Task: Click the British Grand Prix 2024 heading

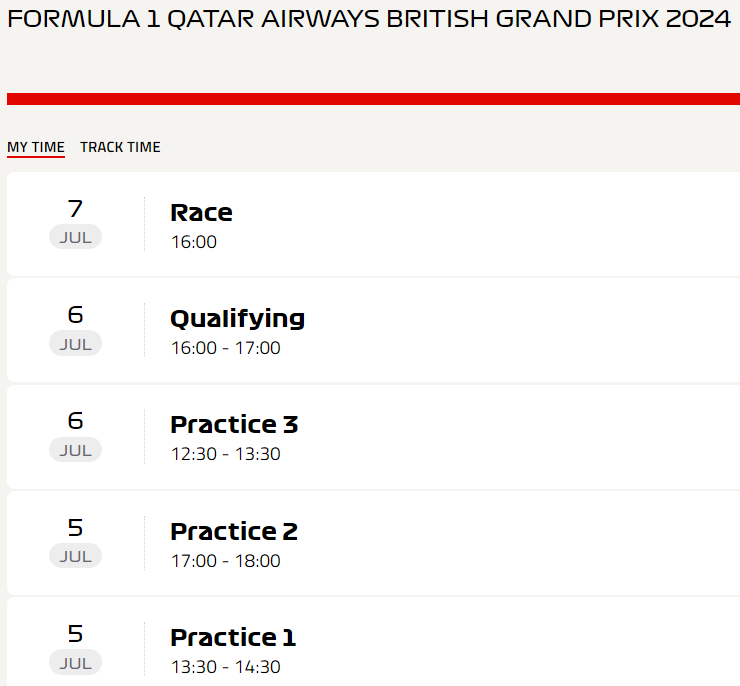Action: (x=370, y=19)
